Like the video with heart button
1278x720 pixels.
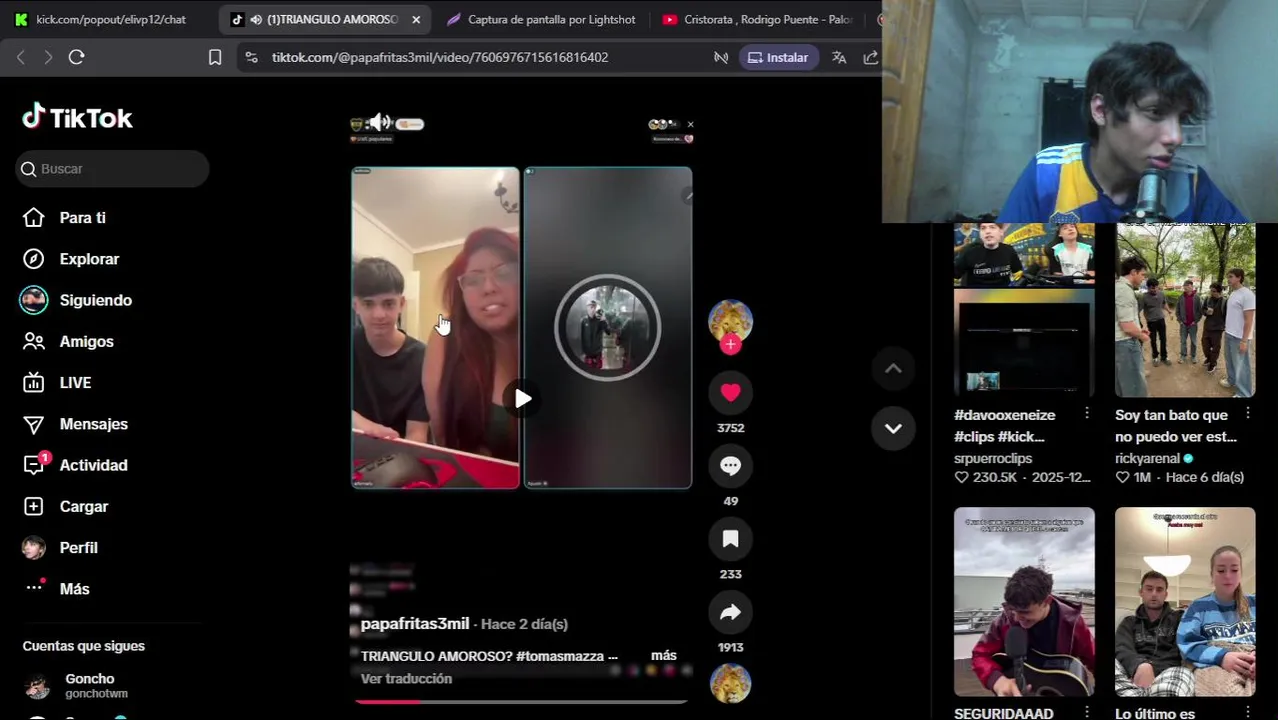click(730, 392)
